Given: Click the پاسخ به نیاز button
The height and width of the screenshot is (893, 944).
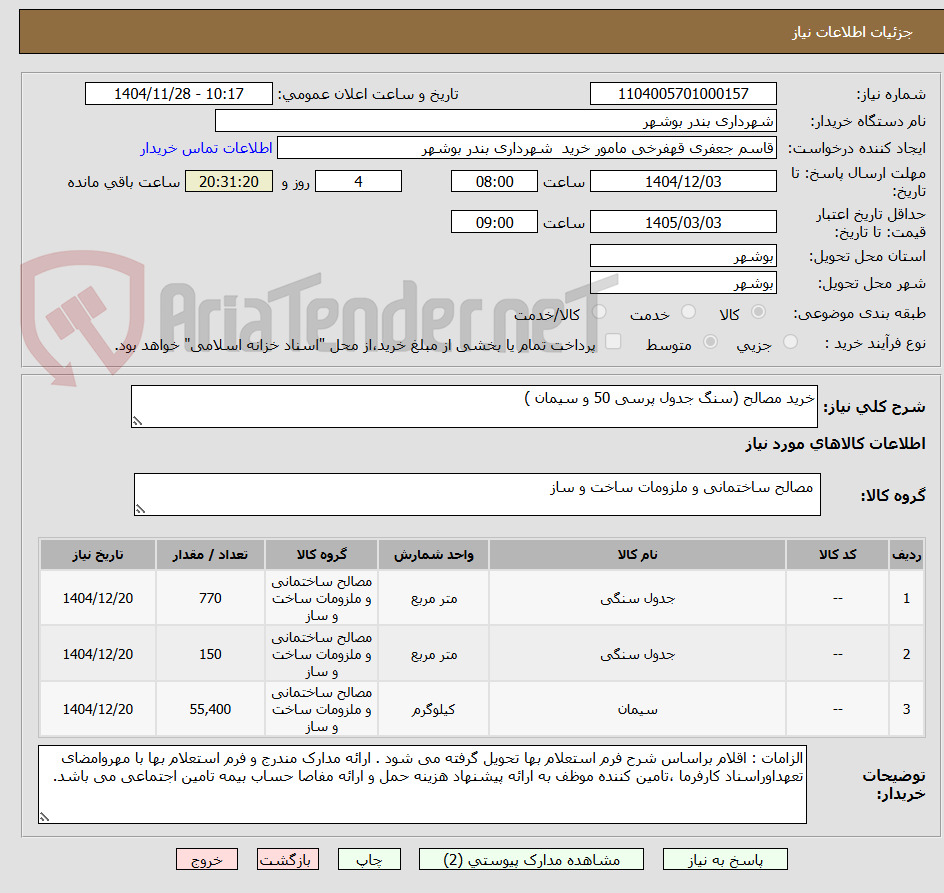Looking at the screenshot, I should [x=725, y=859].
